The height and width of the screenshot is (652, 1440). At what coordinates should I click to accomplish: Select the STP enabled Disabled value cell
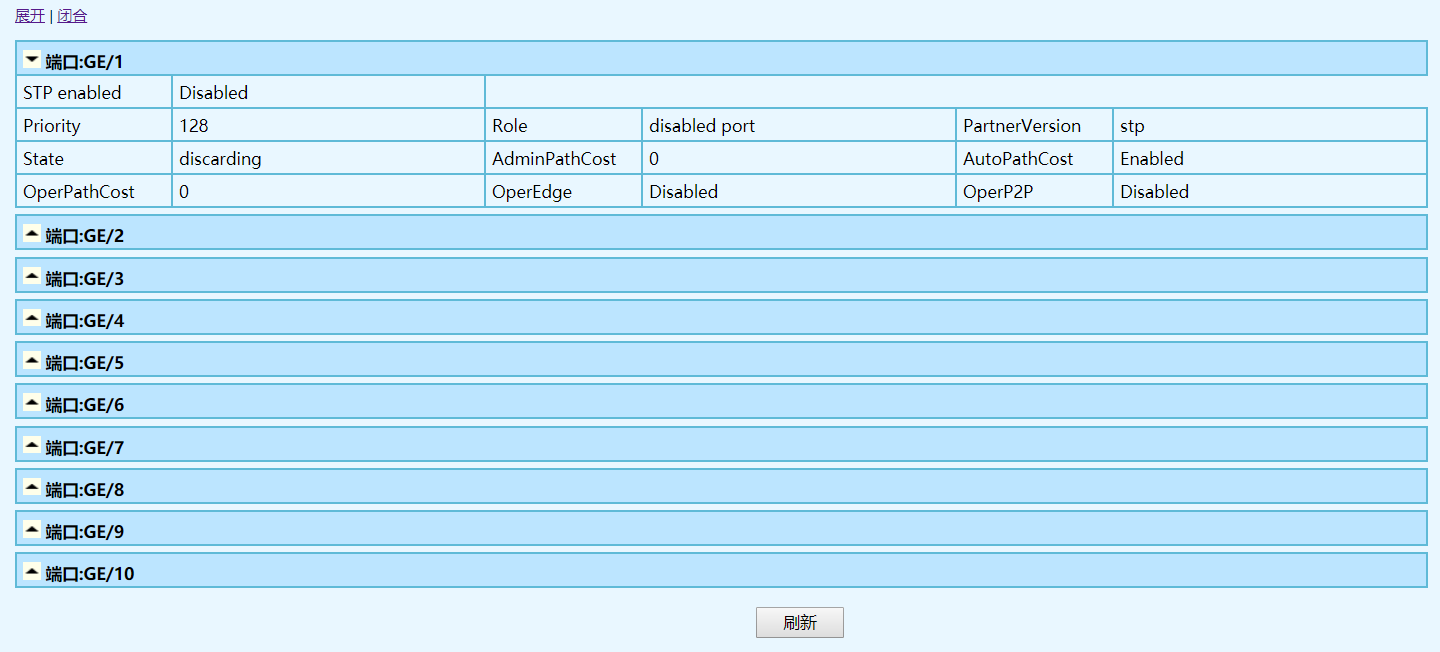point(213,93)
